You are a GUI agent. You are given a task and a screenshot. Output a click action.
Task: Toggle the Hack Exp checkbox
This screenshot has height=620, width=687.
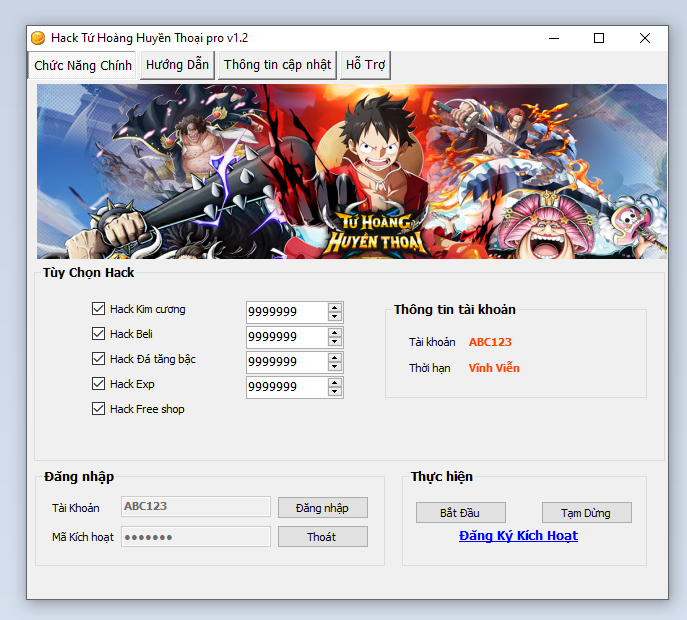coord(98,384)
